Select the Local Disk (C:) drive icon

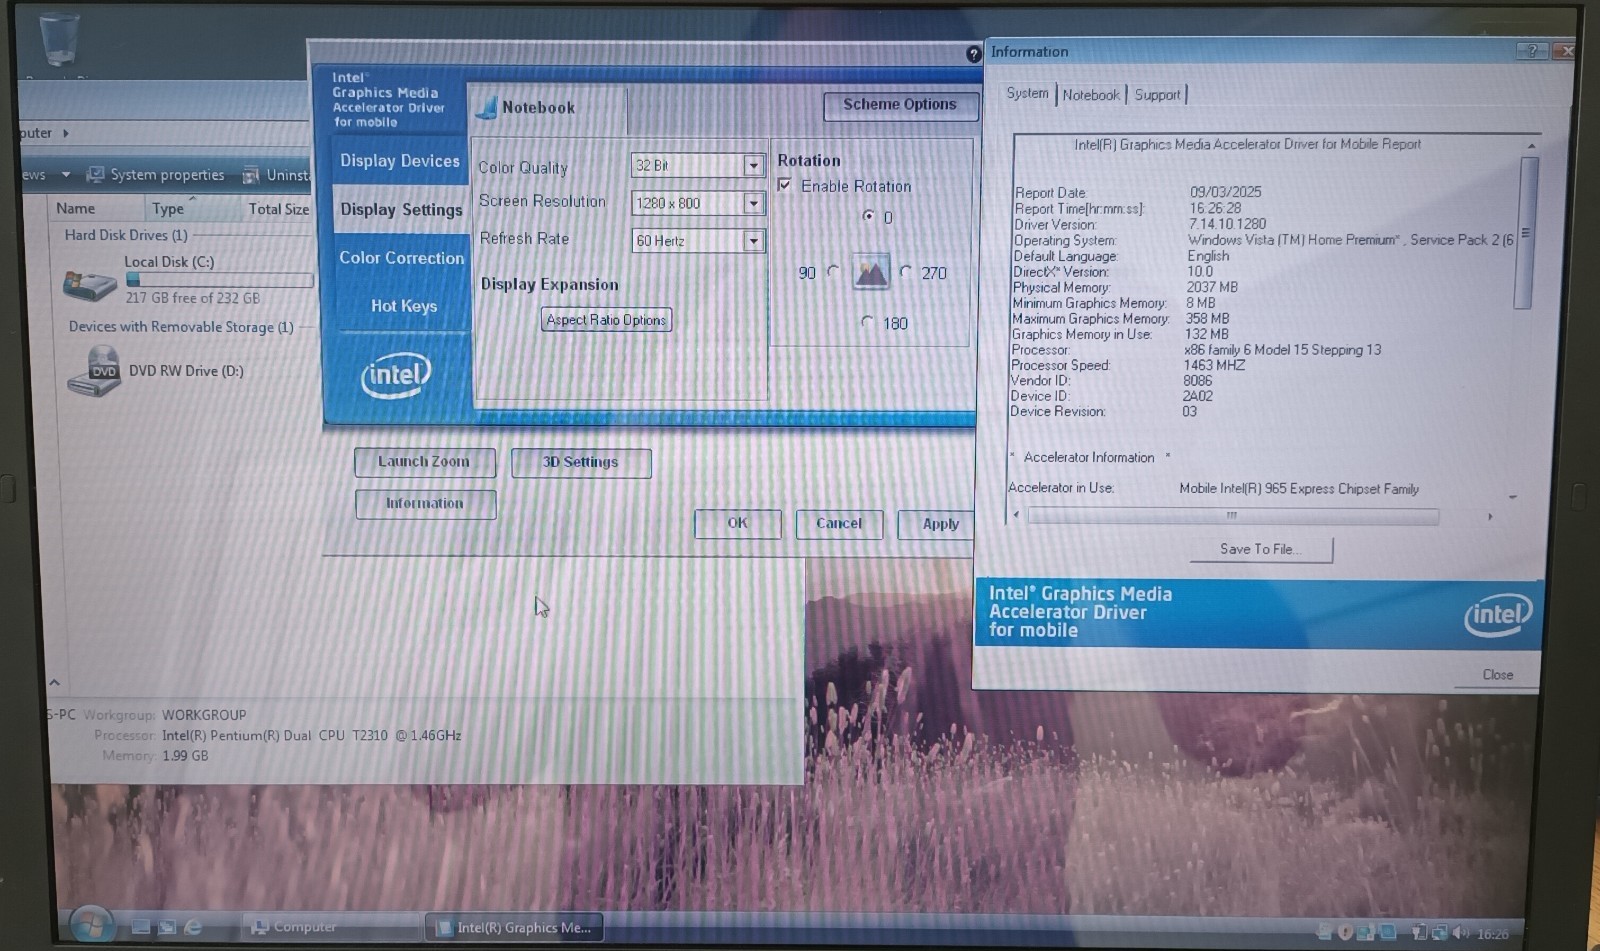[x=90, y=285]
